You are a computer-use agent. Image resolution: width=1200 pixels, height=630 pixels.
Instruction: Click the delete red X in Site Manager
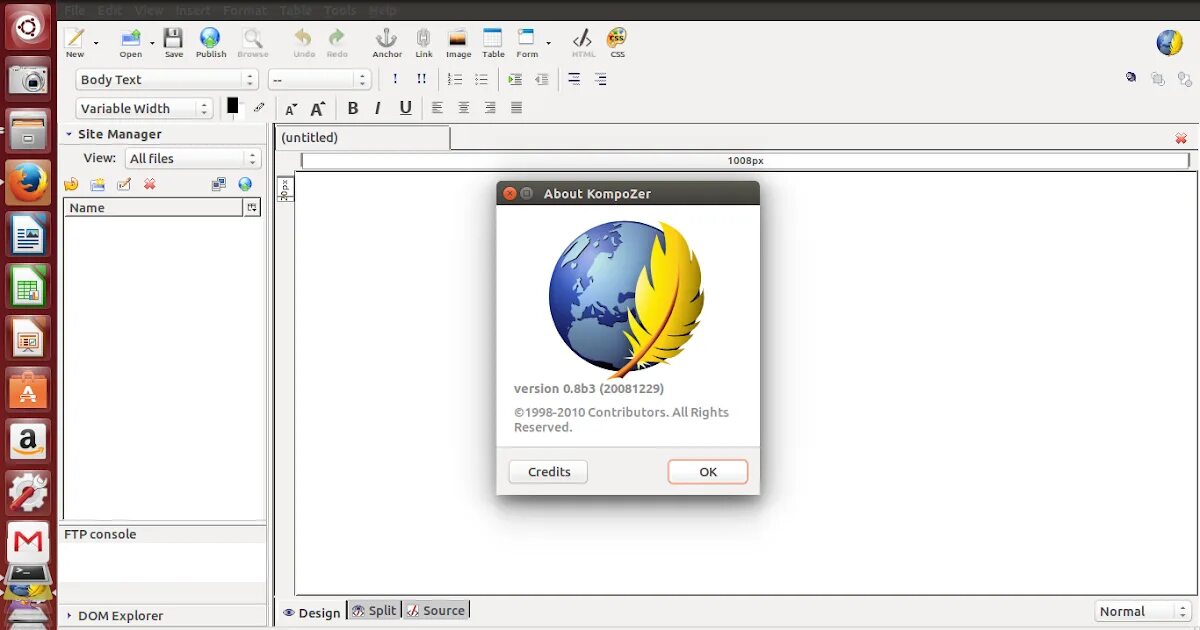[150, 184]
